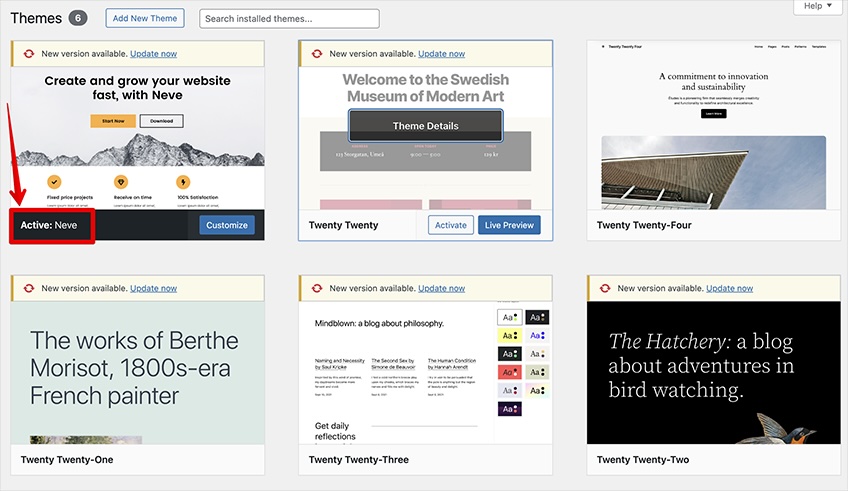Open the Help dropdown

coord(817,6)
